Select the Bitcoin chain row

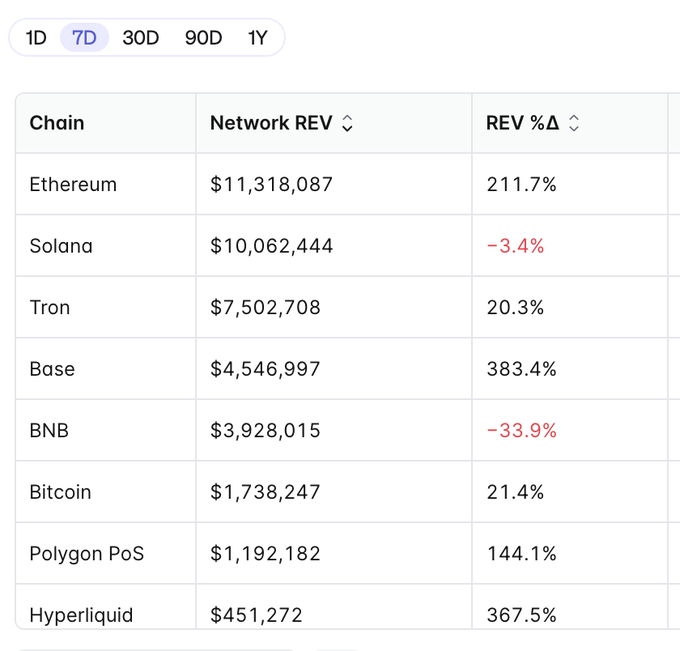tap(60, 492)
